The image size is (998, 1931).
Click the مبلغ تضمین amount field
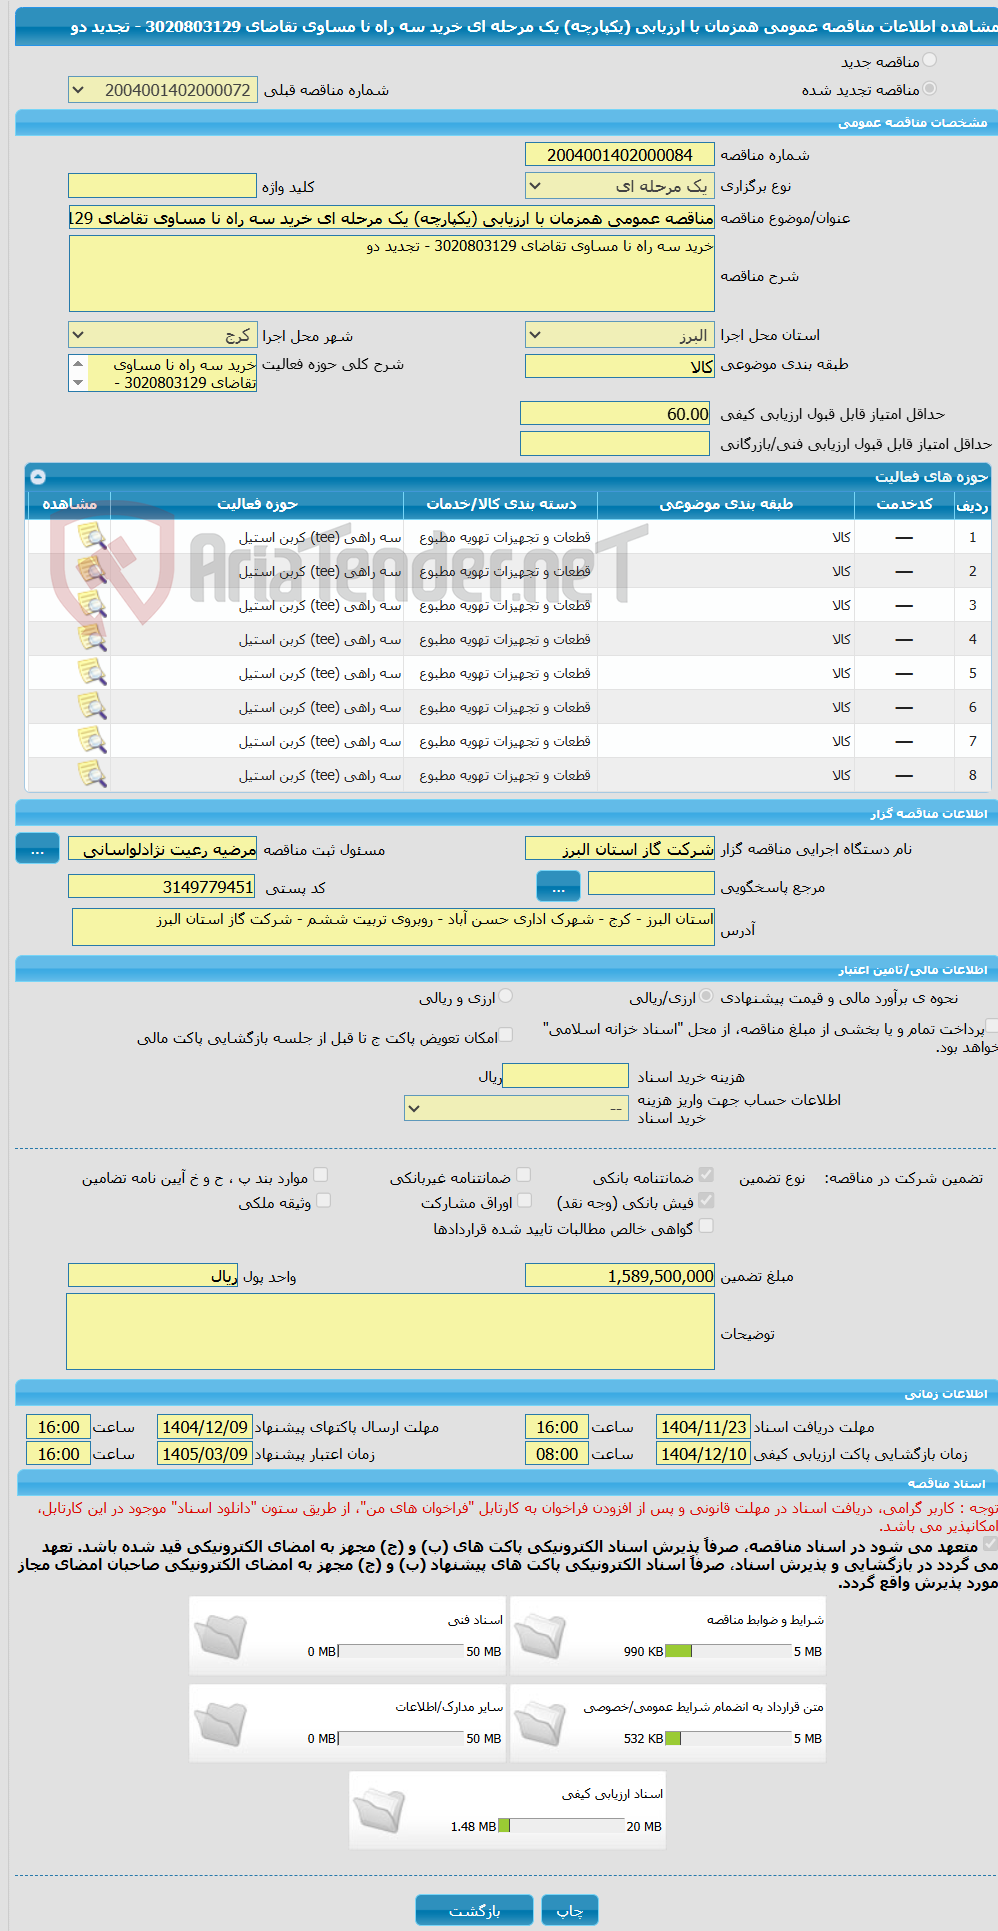tap(620, 1275)
